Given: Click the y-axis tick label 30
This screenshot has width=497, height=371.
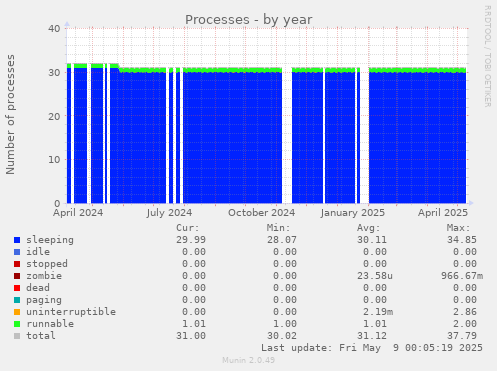Looking at the screenshot, I should pyautogui.click(x=54, y=72).
